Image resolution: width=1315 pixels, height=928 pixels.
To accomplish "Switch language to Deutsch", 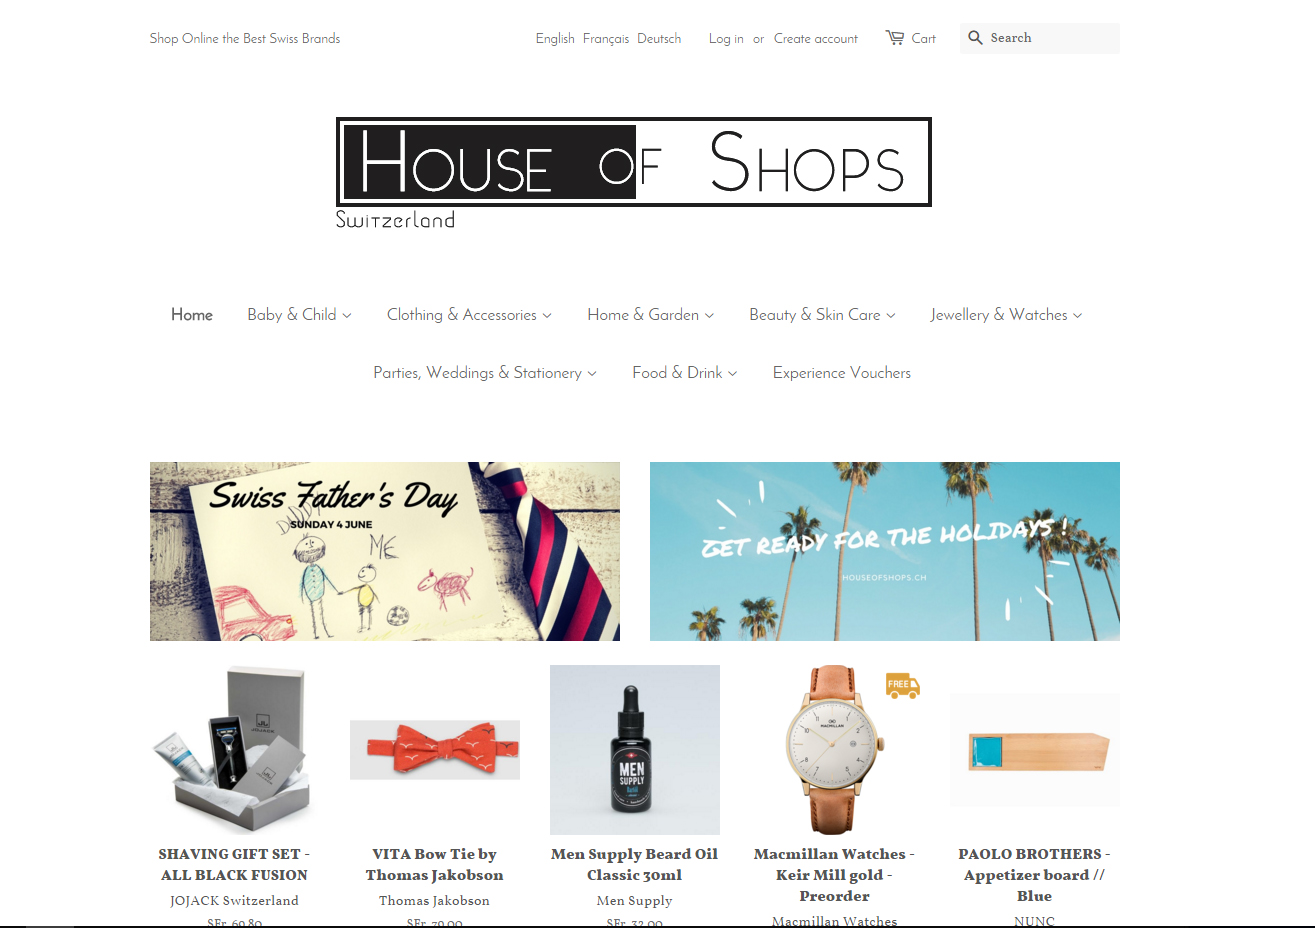I will click(659, 39).
